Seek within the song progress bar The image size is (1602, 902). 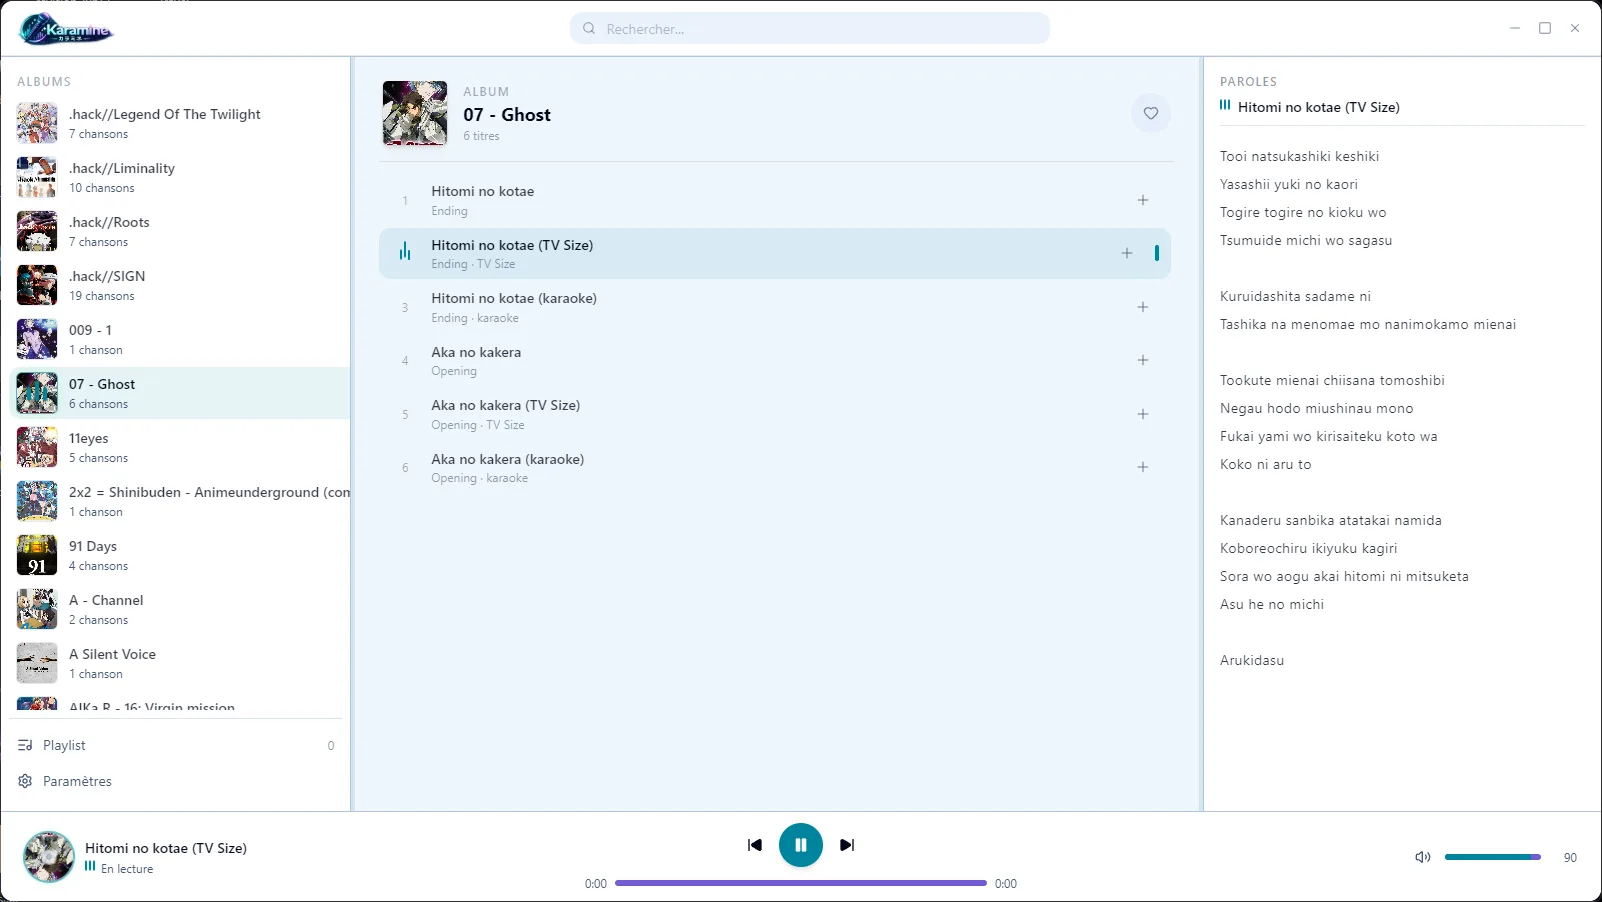[801, 883]
